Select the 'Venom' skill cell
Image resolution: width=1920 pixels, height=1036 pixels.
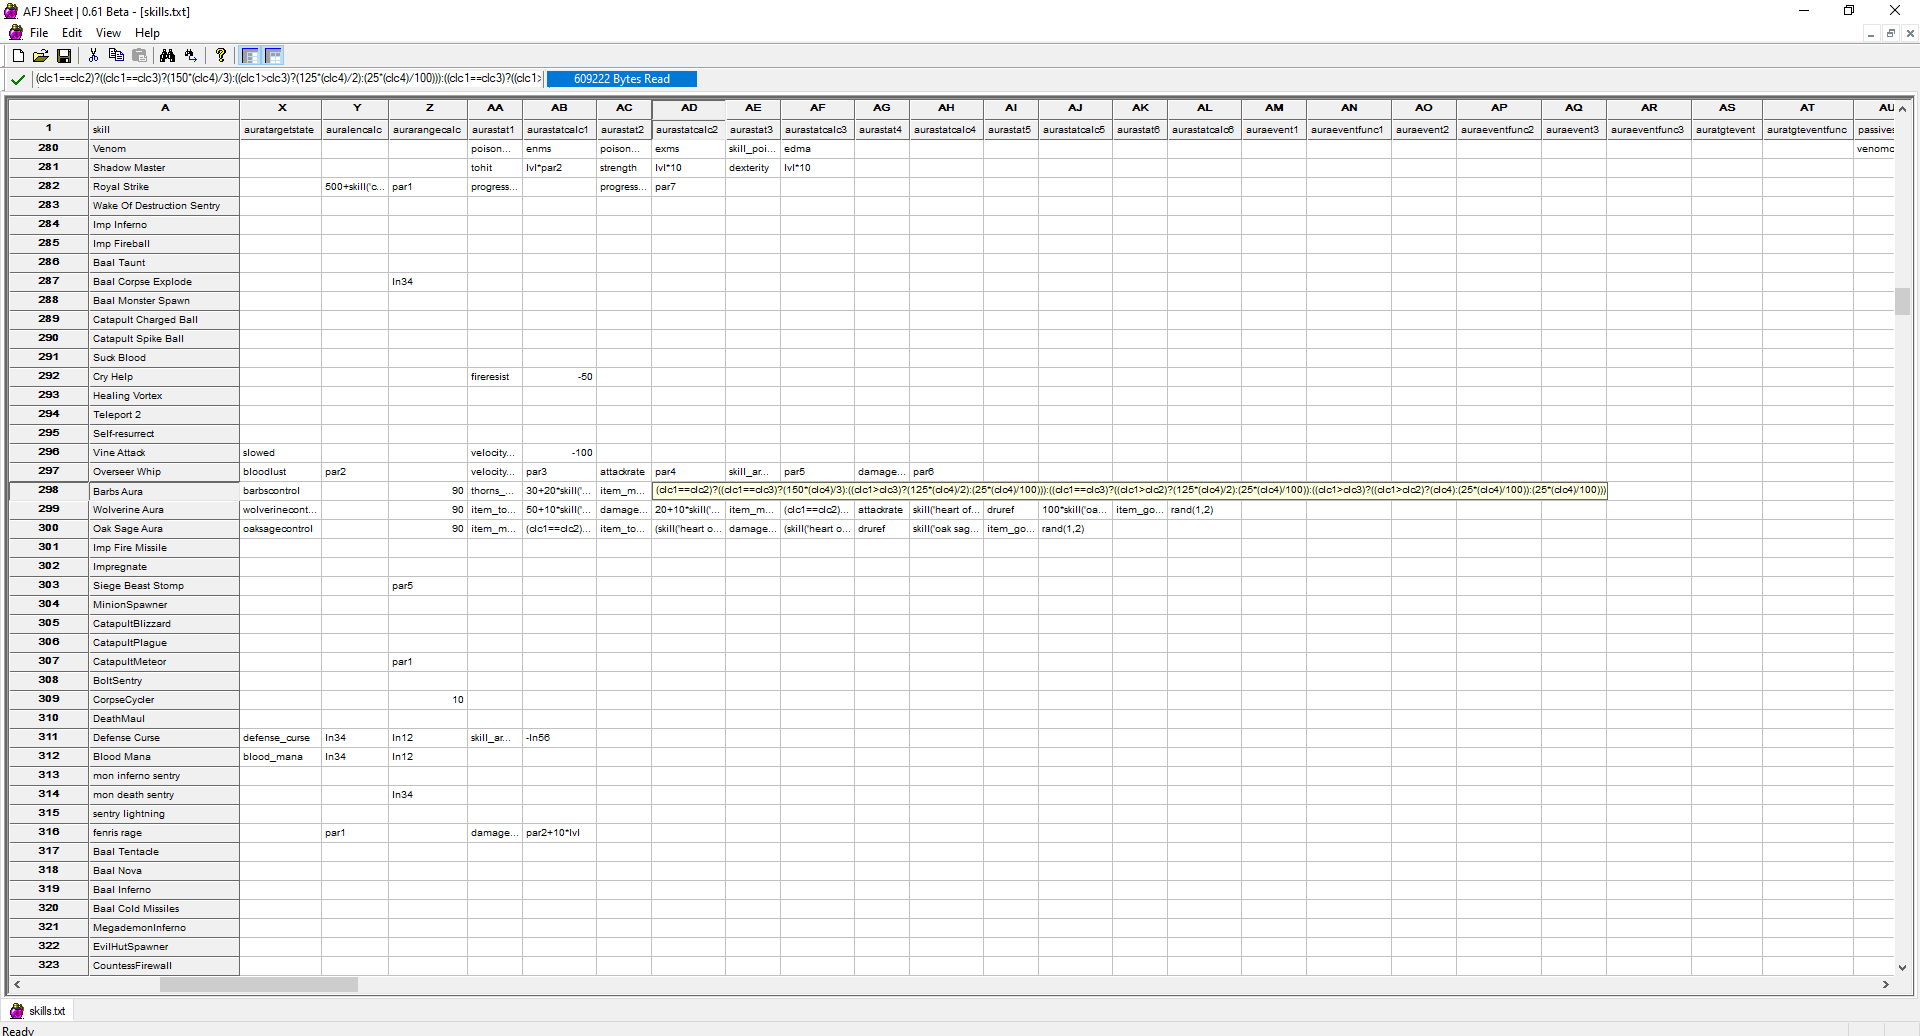(x=164, y=149)
